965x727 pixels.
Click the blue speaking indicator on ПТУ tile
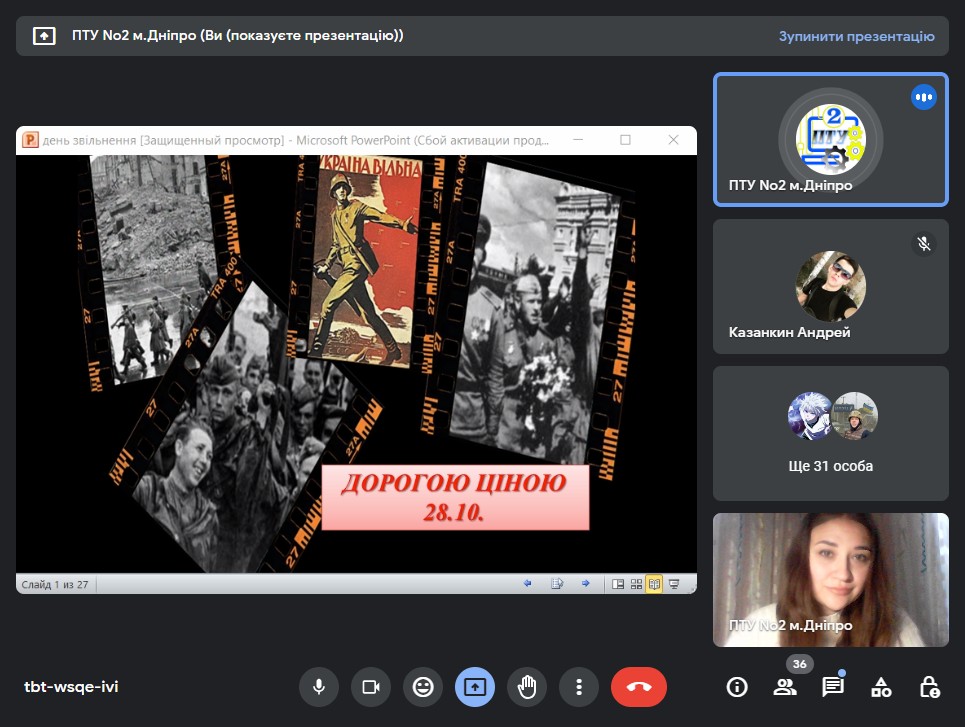tap(923, 97)
